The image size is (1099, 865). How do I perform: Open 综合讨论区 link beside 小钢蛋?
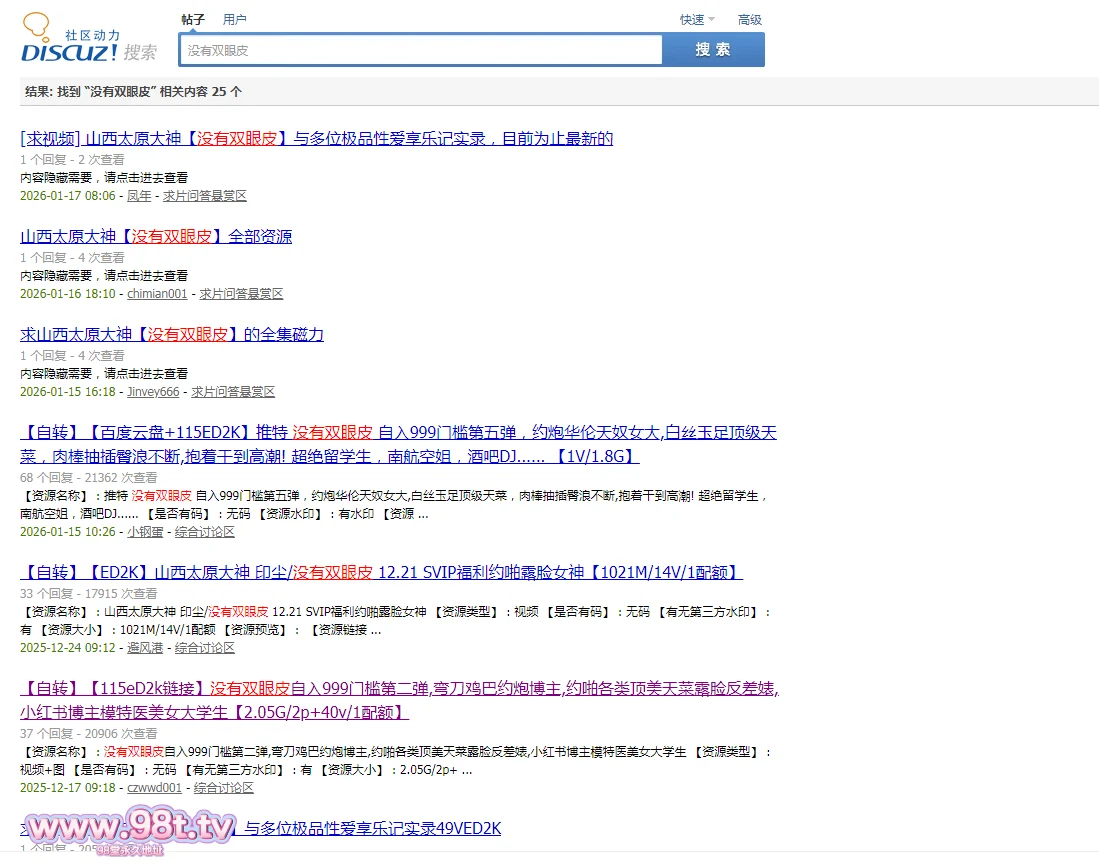(x=205, y=531)
